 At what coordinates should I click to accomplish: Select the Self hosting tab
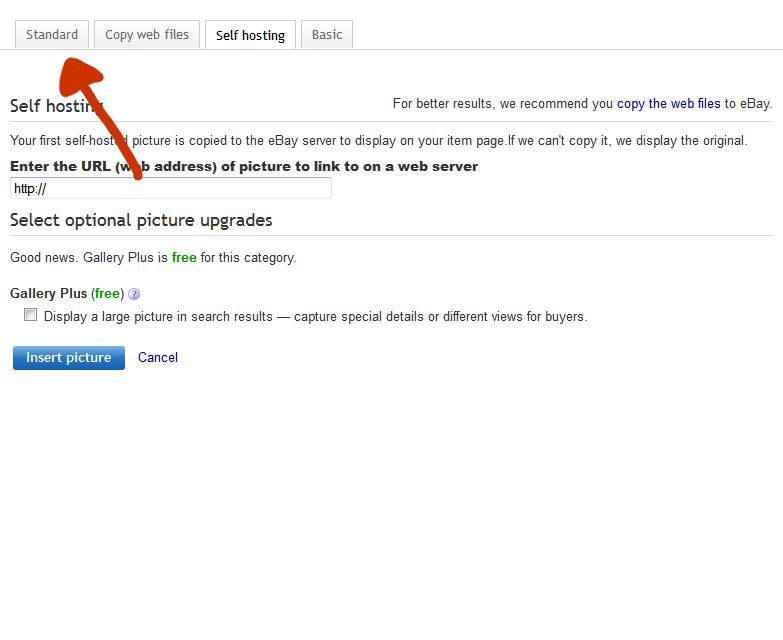pos(250,35)
